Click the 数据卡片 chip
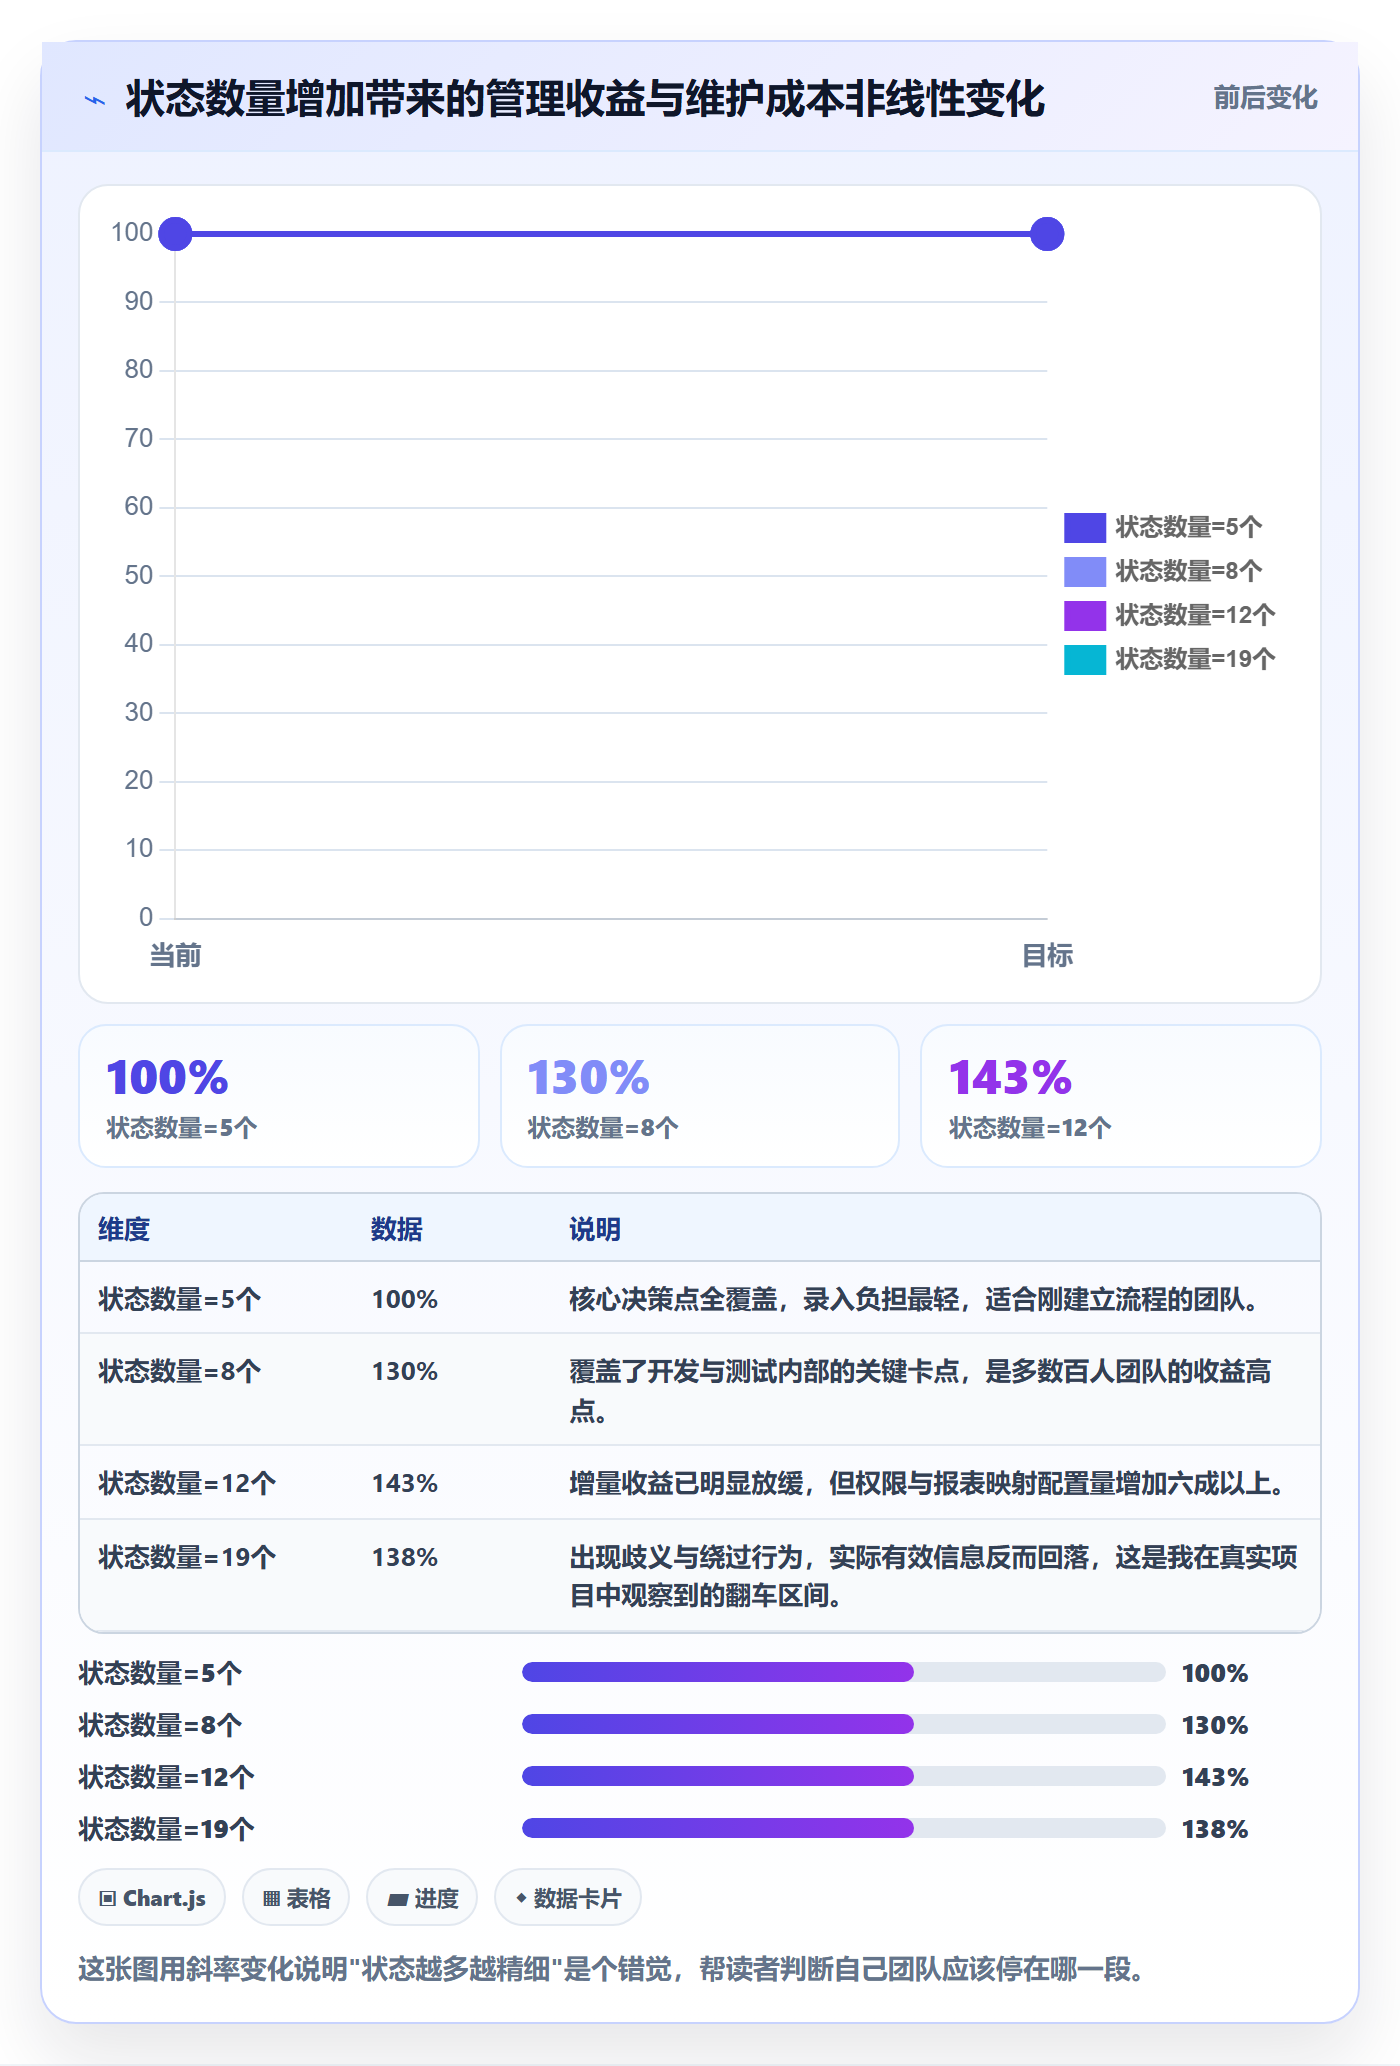 pyautogui.click(x=568, y=1897)
